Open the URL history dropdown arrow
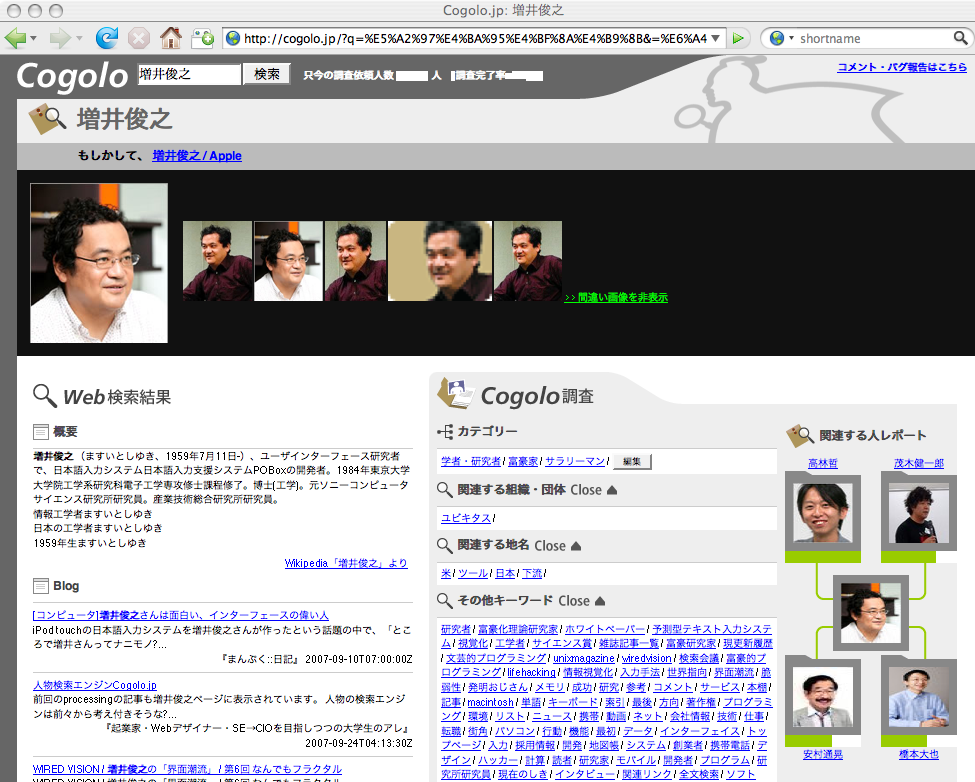 716,39
